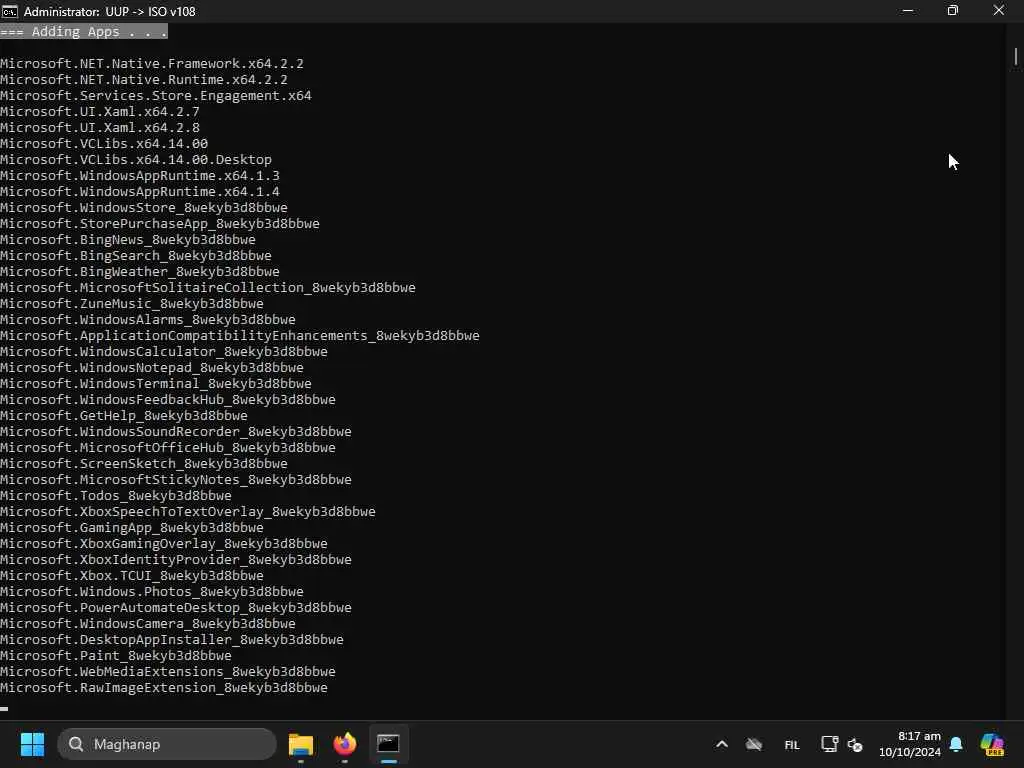The image size is (1024, 768).
Task: Click the Microsoft.WindowsFeedbackHub line
Action: tap(168, 399)
